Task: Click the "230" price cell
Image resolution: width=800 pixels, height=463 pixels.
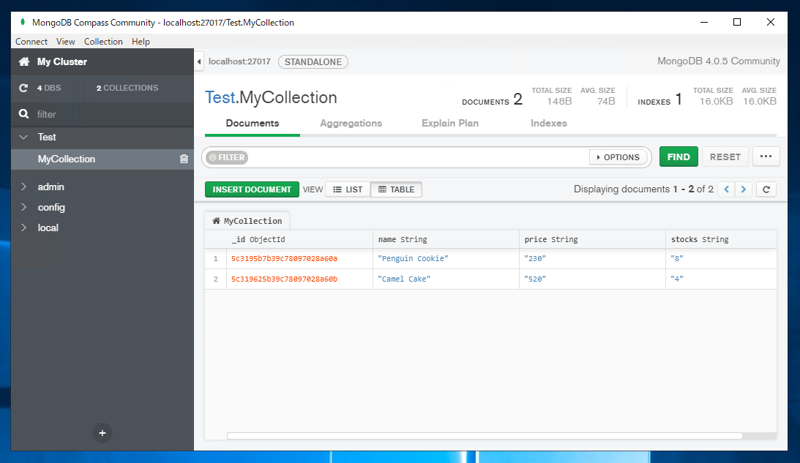Action: pyautogui.click(x=592, y=259)
